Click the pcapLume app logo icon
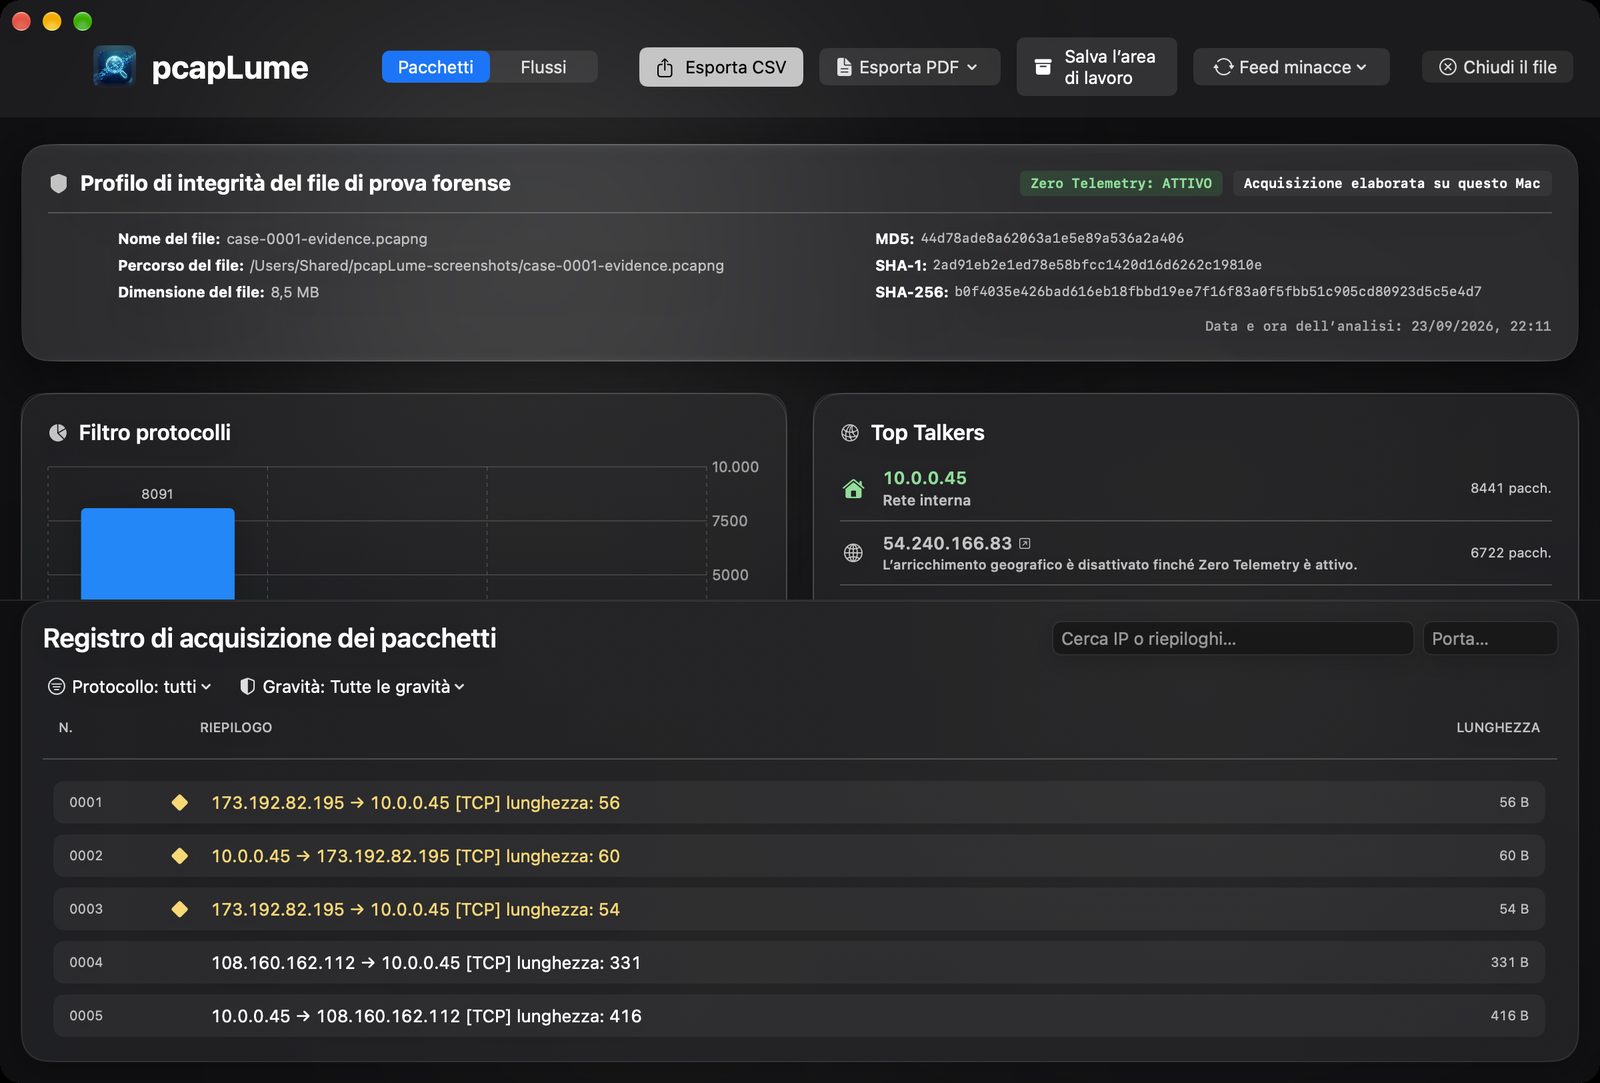Image resolution: width=1600 pixels, height=1083 pixels. [x=115, y=66]
